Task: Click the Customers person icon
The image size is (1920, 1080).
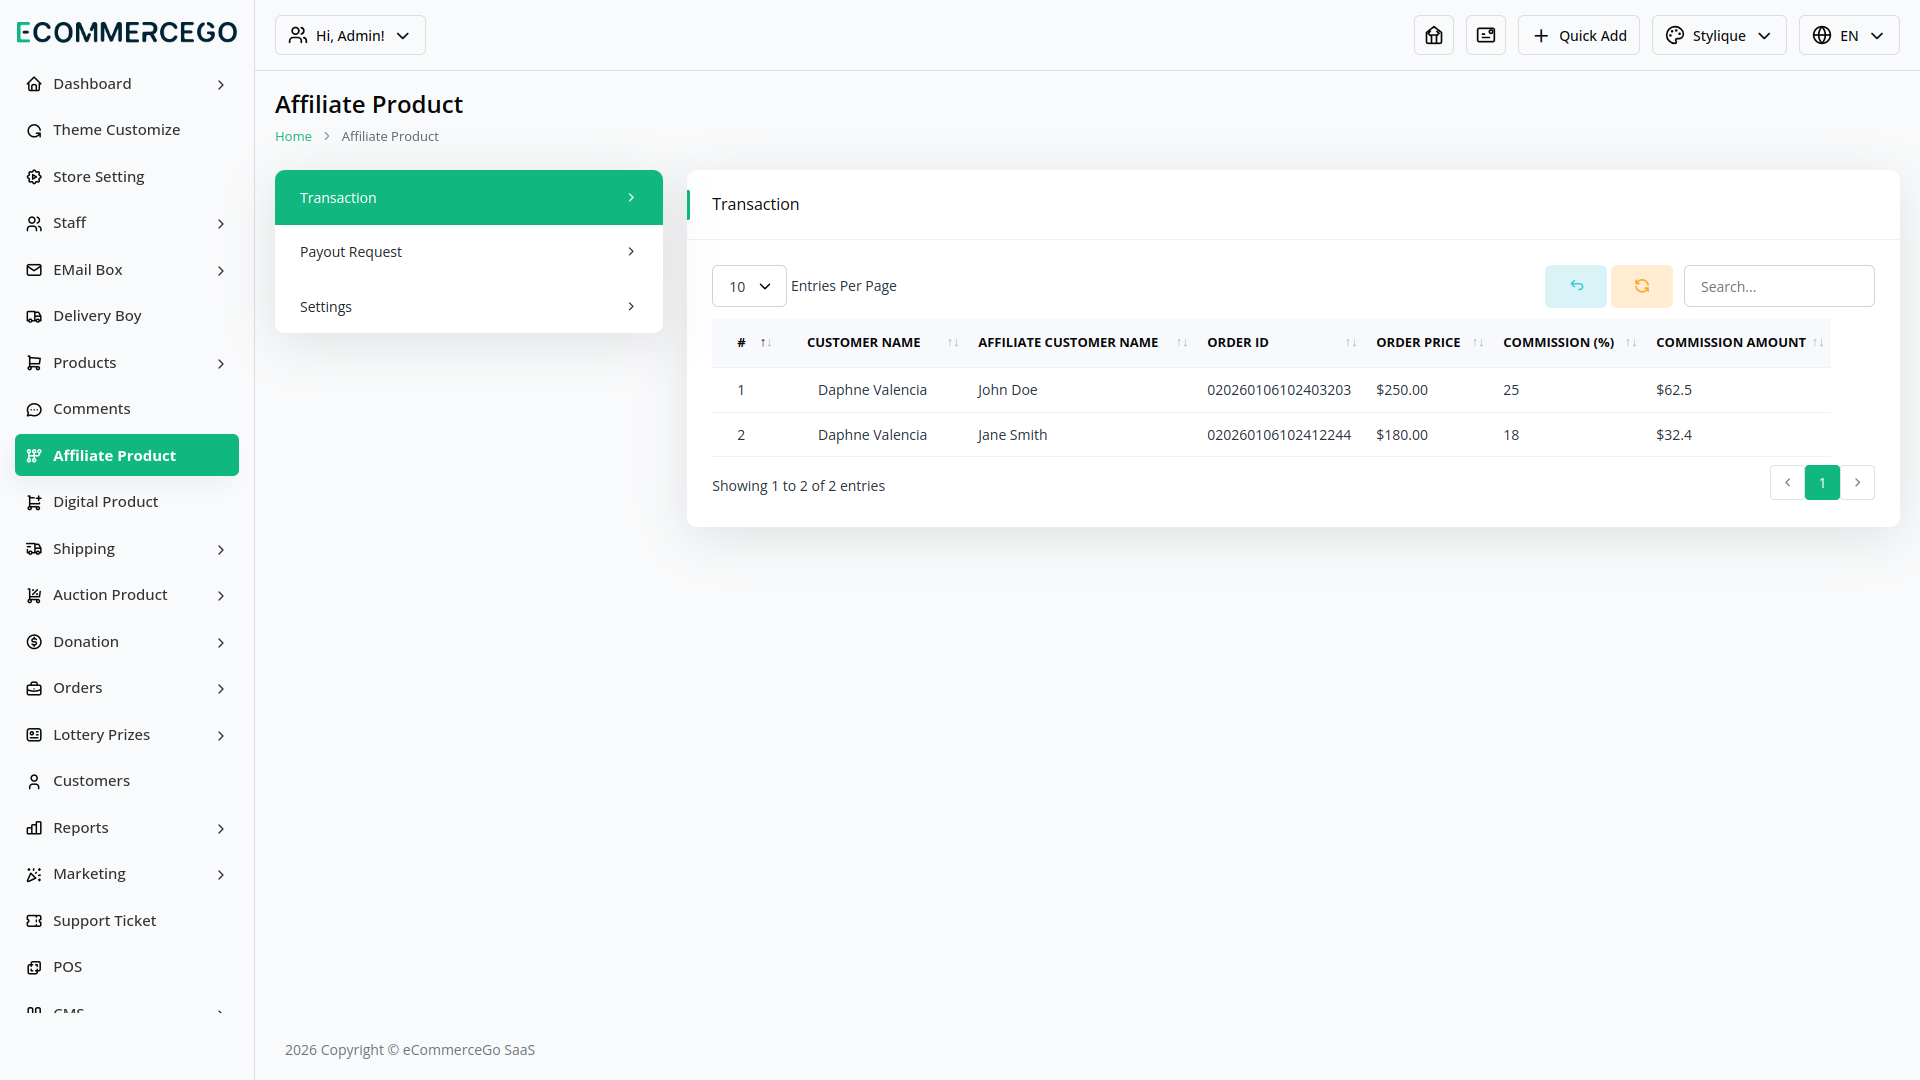Action: [x=34, y=781]
